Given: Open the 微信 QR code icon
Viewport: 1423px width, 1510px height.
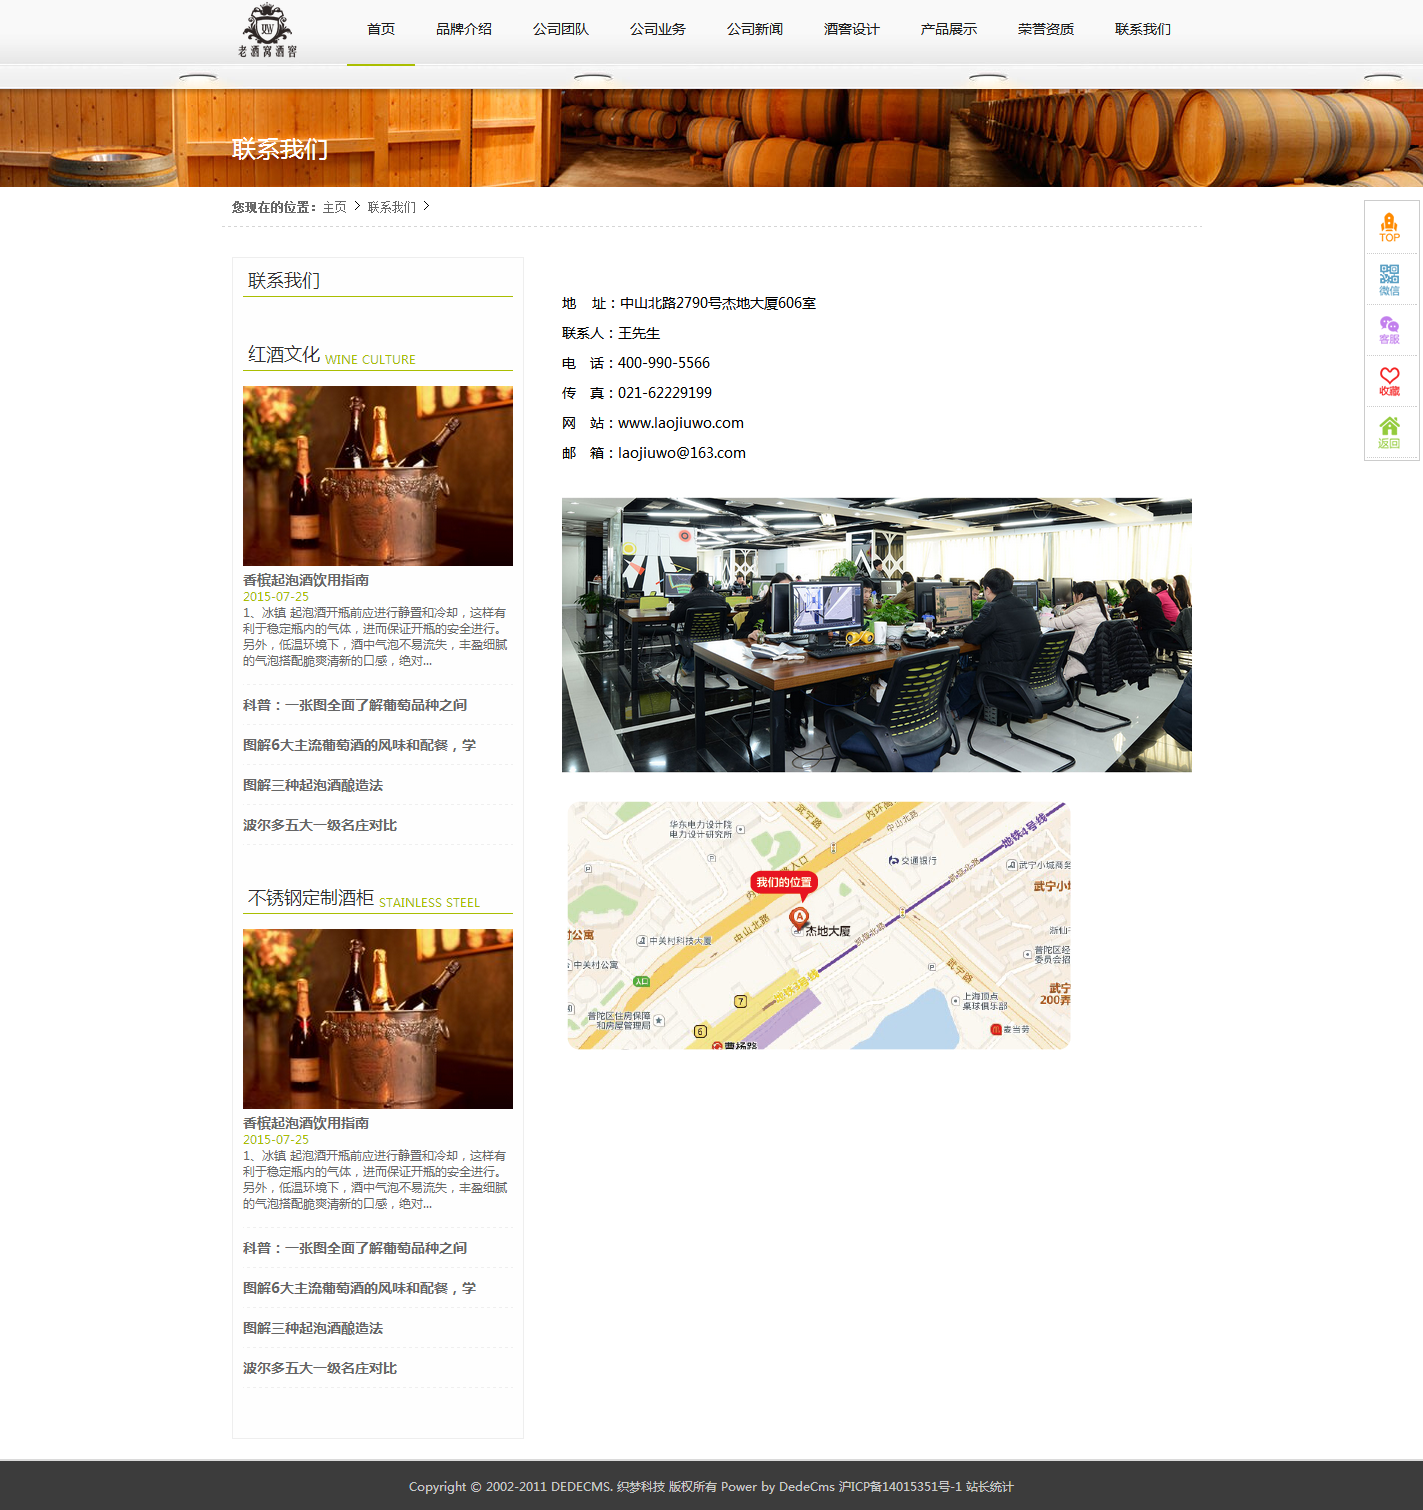Looking at the screenshot, I should (x=1389, y=279).
